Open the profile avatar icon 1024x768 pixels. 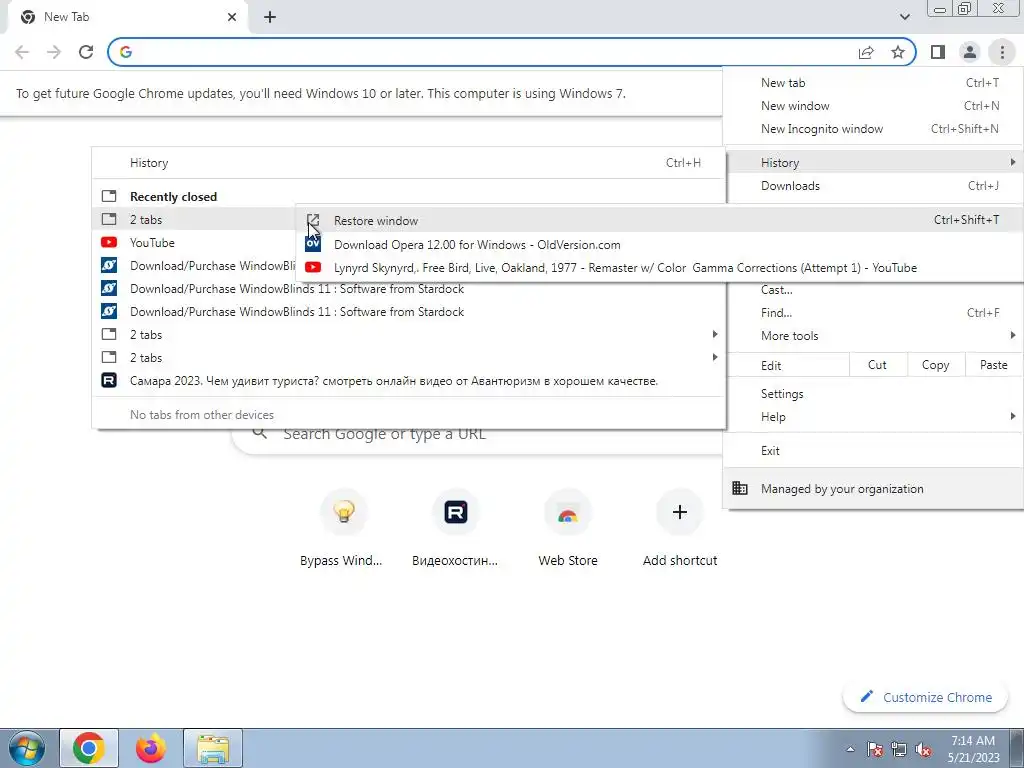coord(970,52)
